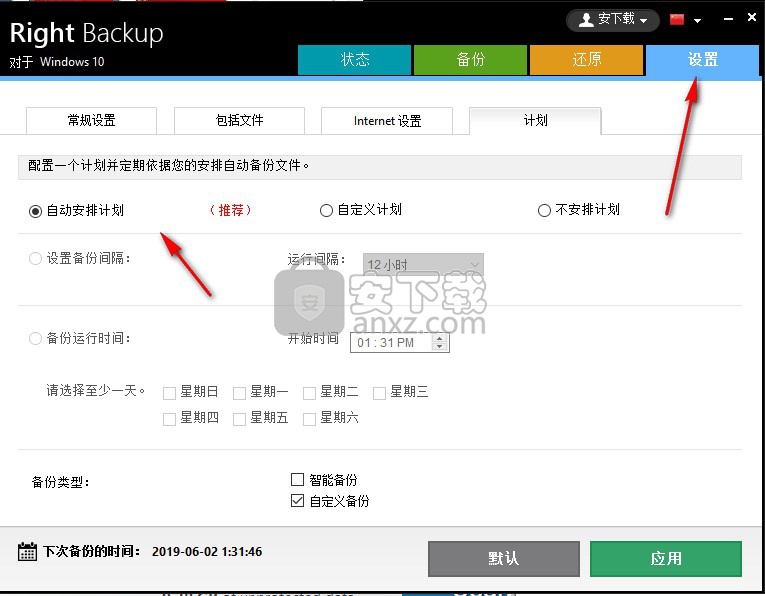765x596 pixels.
Task: Open the language selection arrow
Action: 697,20
